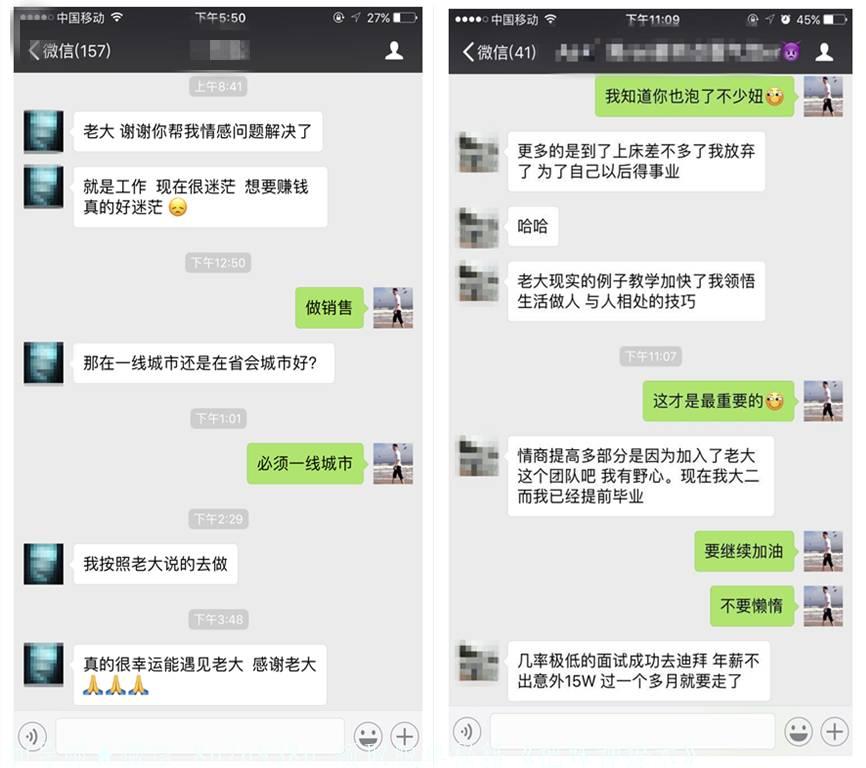Open emoji picker in right chat
Screen dimensions: 866x768
799,732
